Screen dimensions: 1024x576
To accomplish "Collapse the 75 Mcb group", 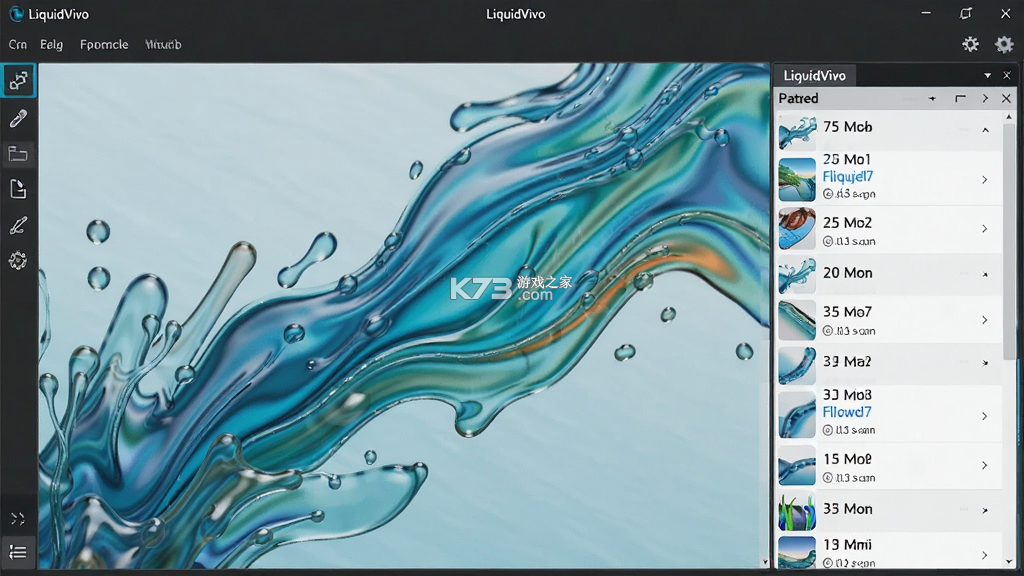I will (985, 130).
